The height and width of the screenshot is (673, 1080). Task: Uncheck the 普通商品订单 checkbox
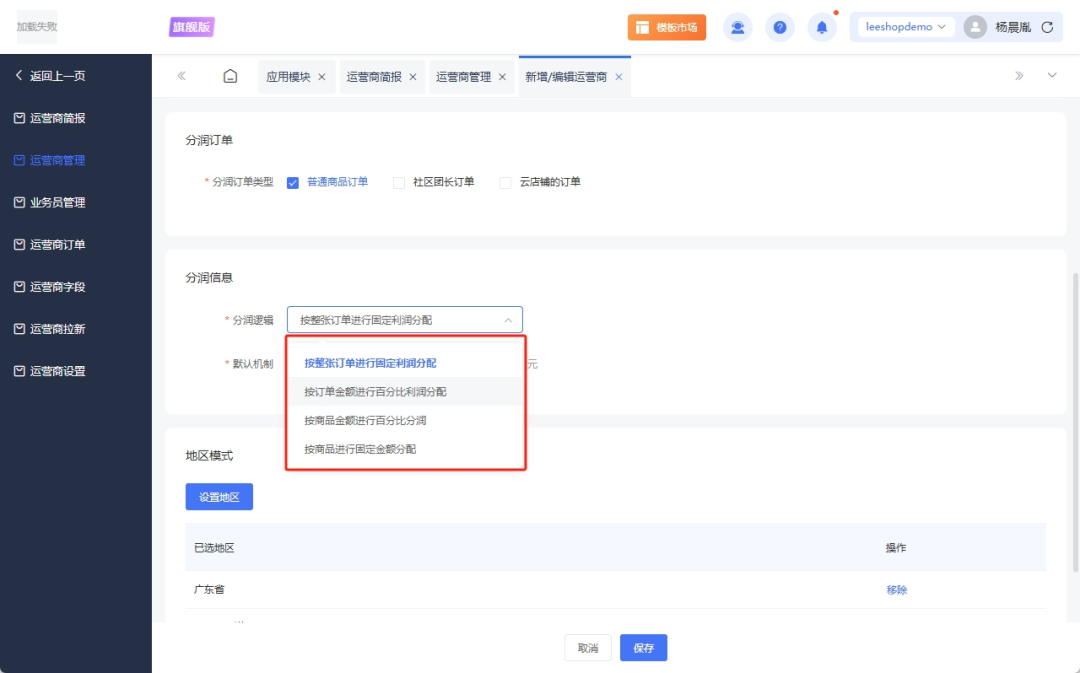pos(293,183)
